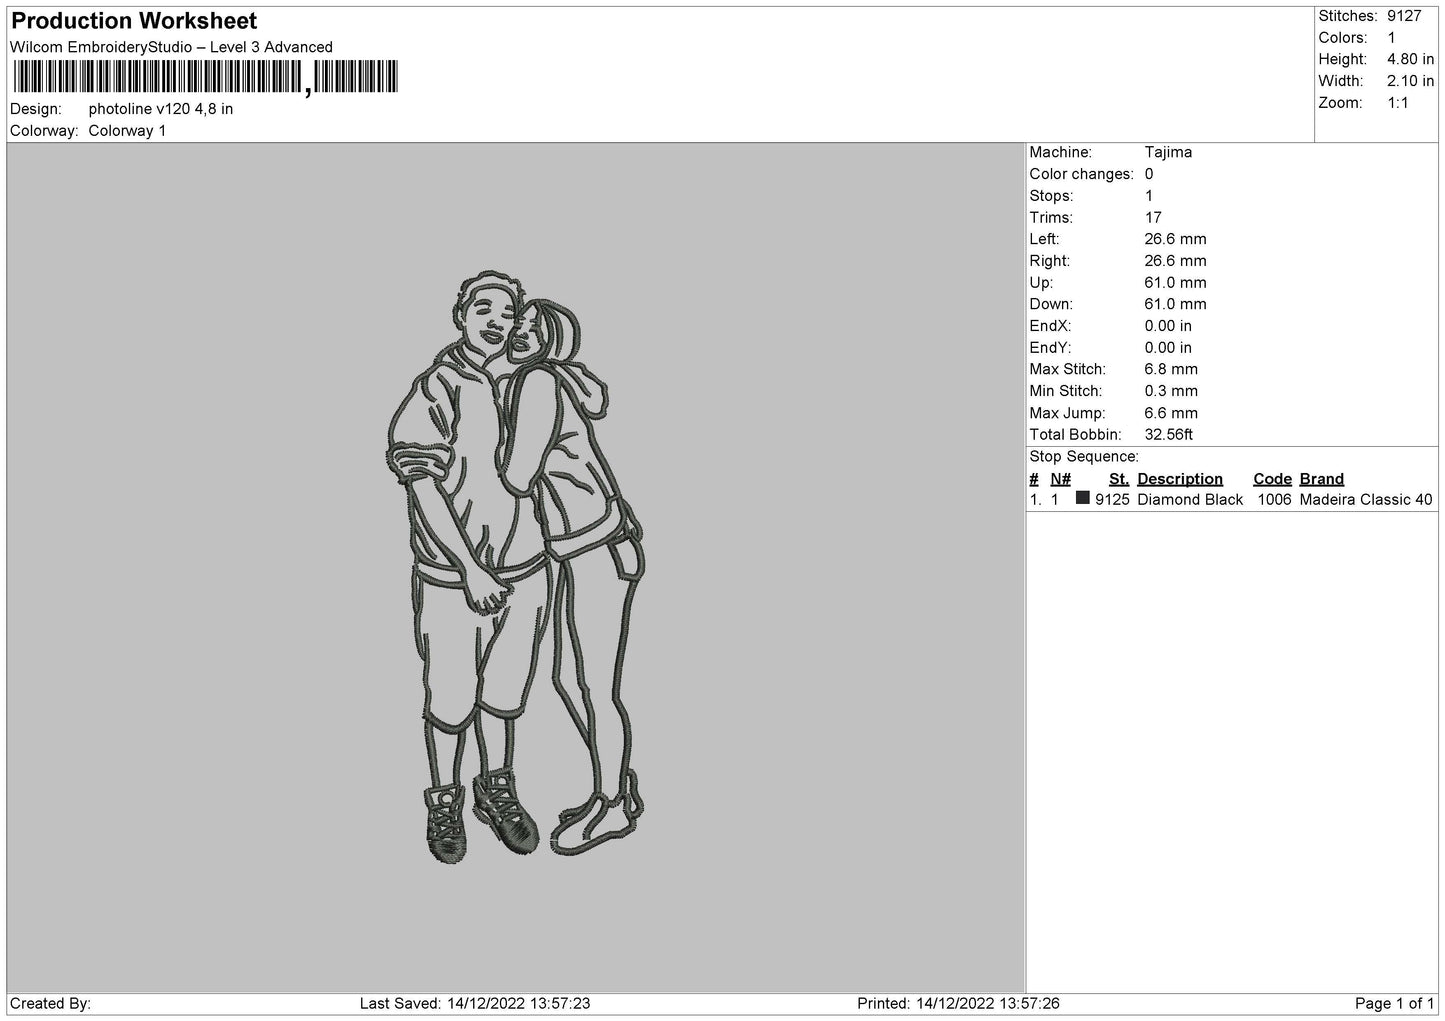Click the Production Worksheet title
1445x1021 pixels.
(x=134, y=21)
